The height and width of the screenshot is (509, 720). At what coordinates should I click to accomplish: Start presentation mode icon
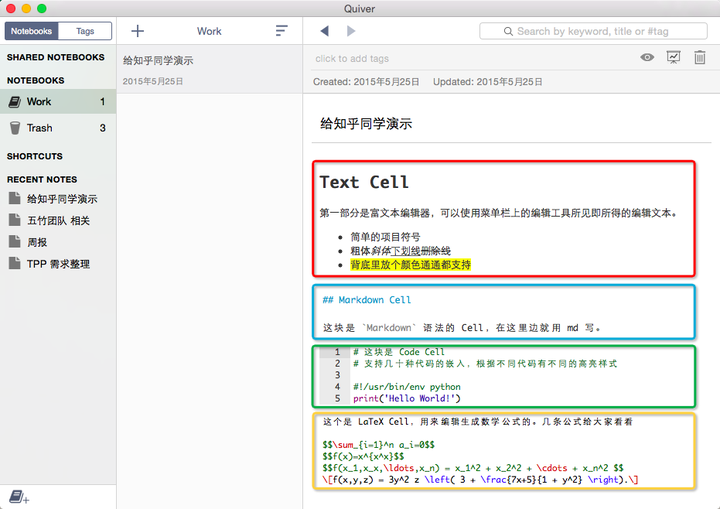pos(674,57)
